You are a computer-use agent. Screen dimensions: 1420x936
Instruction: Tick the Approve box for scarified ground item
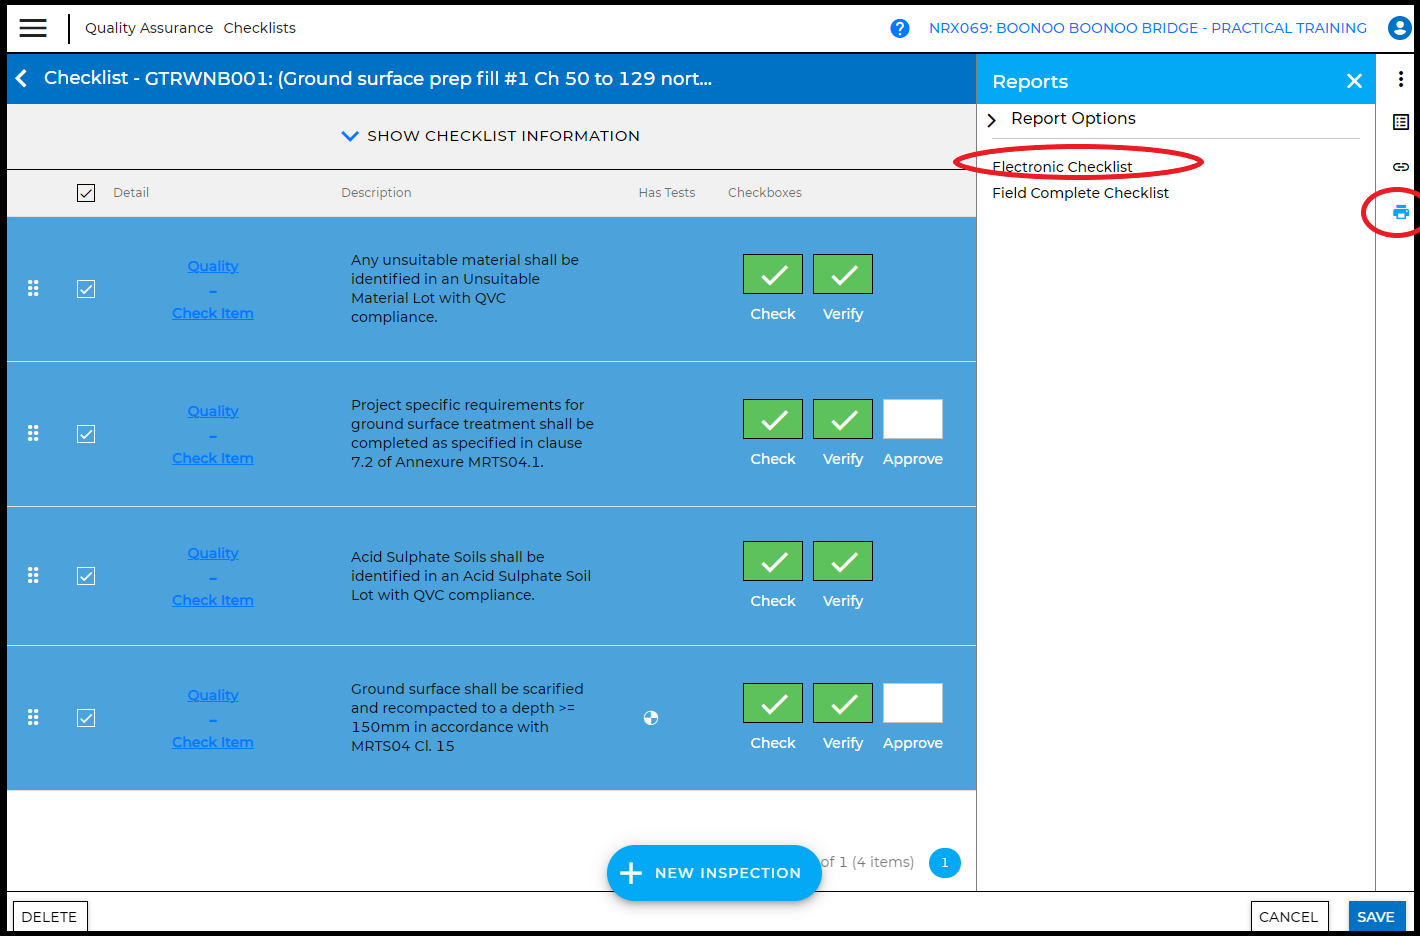point(912,703)
